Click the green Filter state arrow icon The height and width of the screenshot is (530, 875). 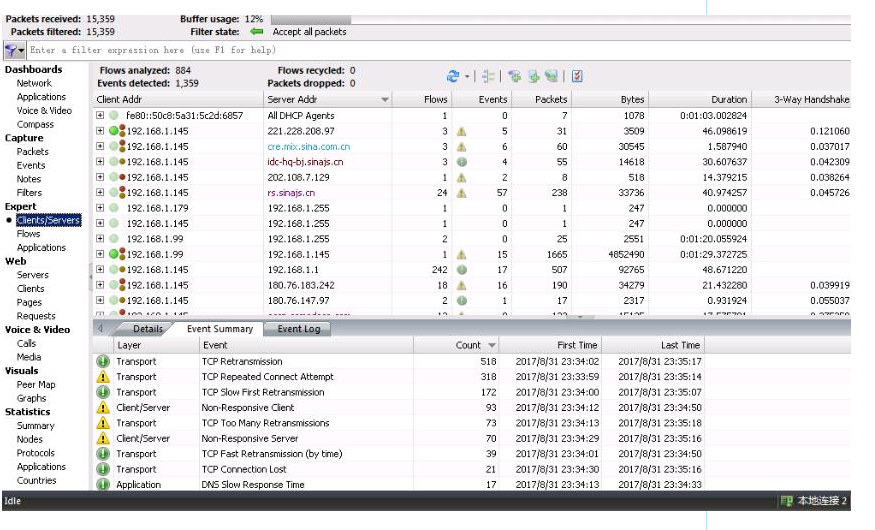tap(257, 32)
